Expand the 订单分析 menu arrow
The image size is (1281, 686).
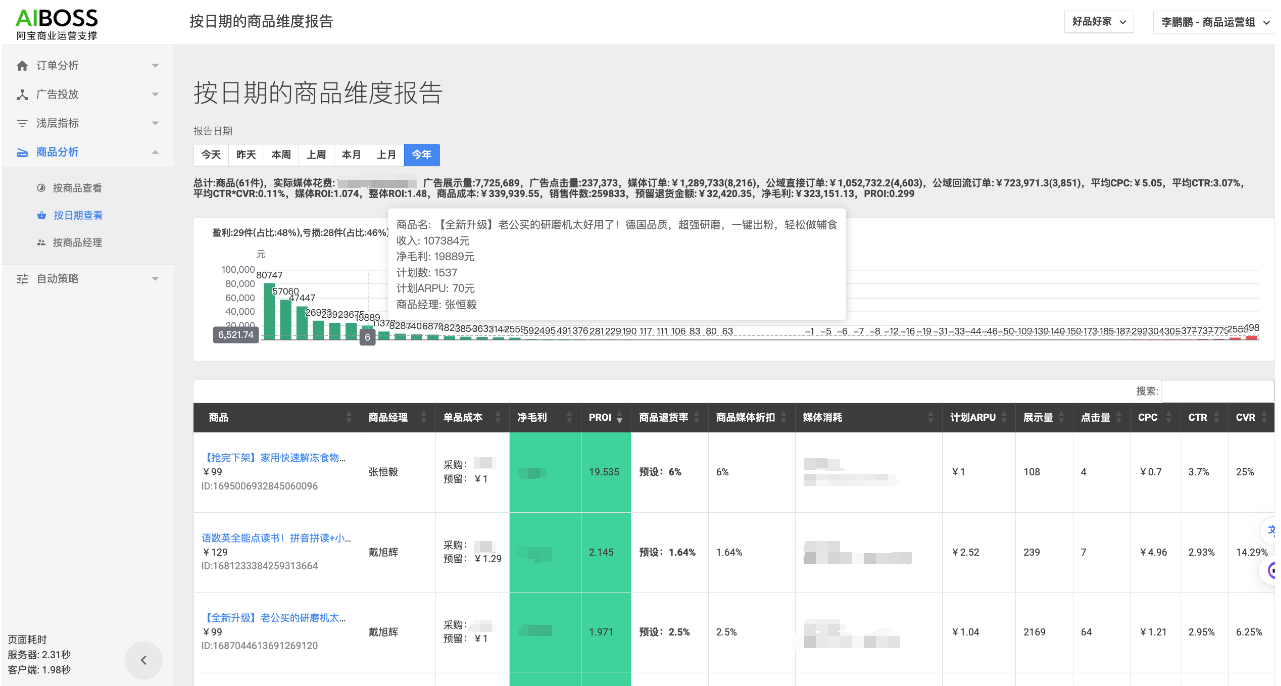155,66
